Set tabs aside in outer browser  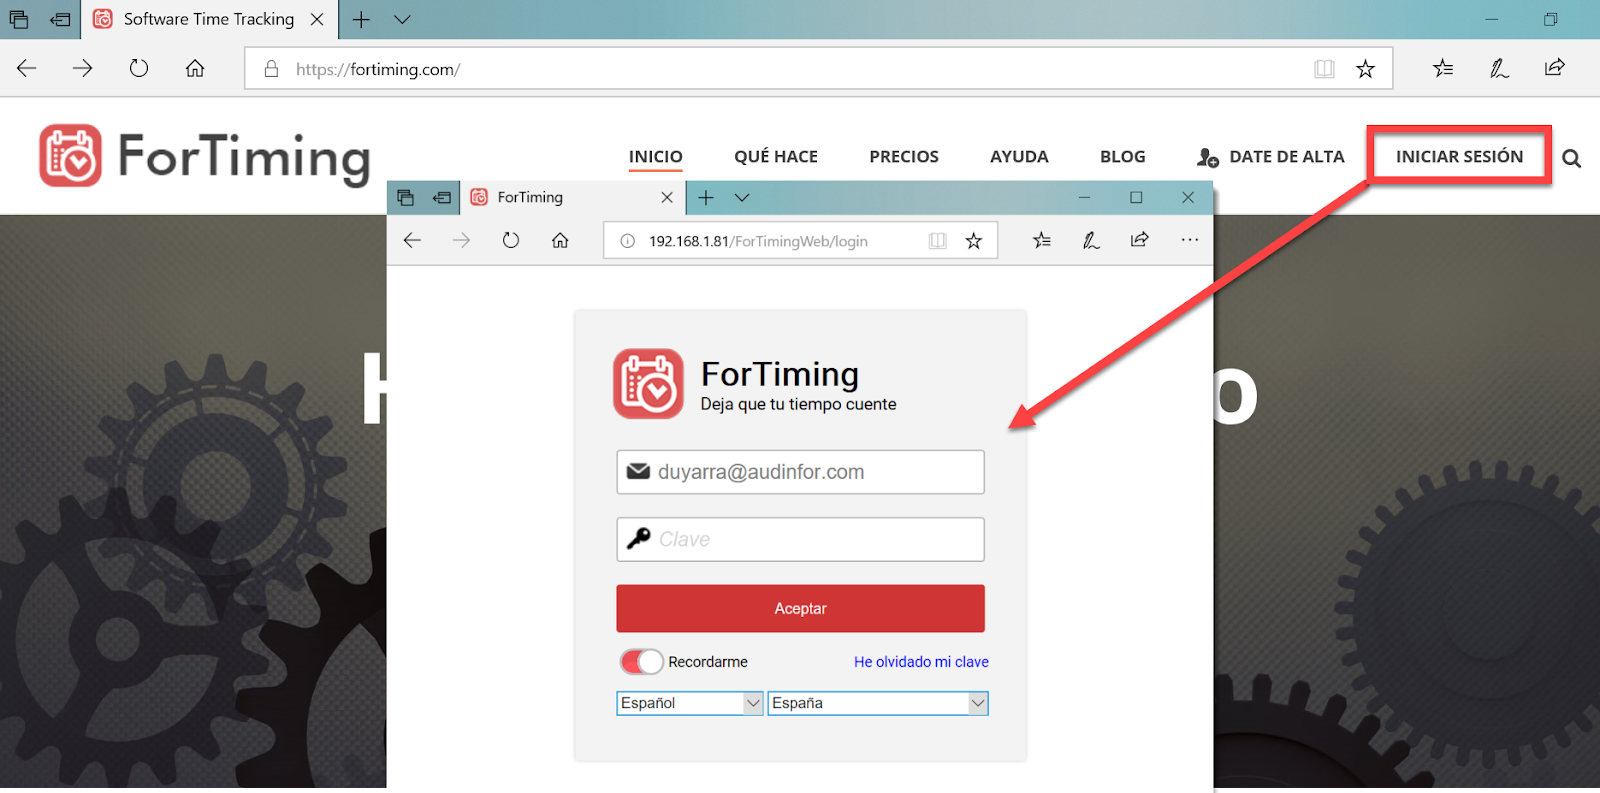[61, 19]
